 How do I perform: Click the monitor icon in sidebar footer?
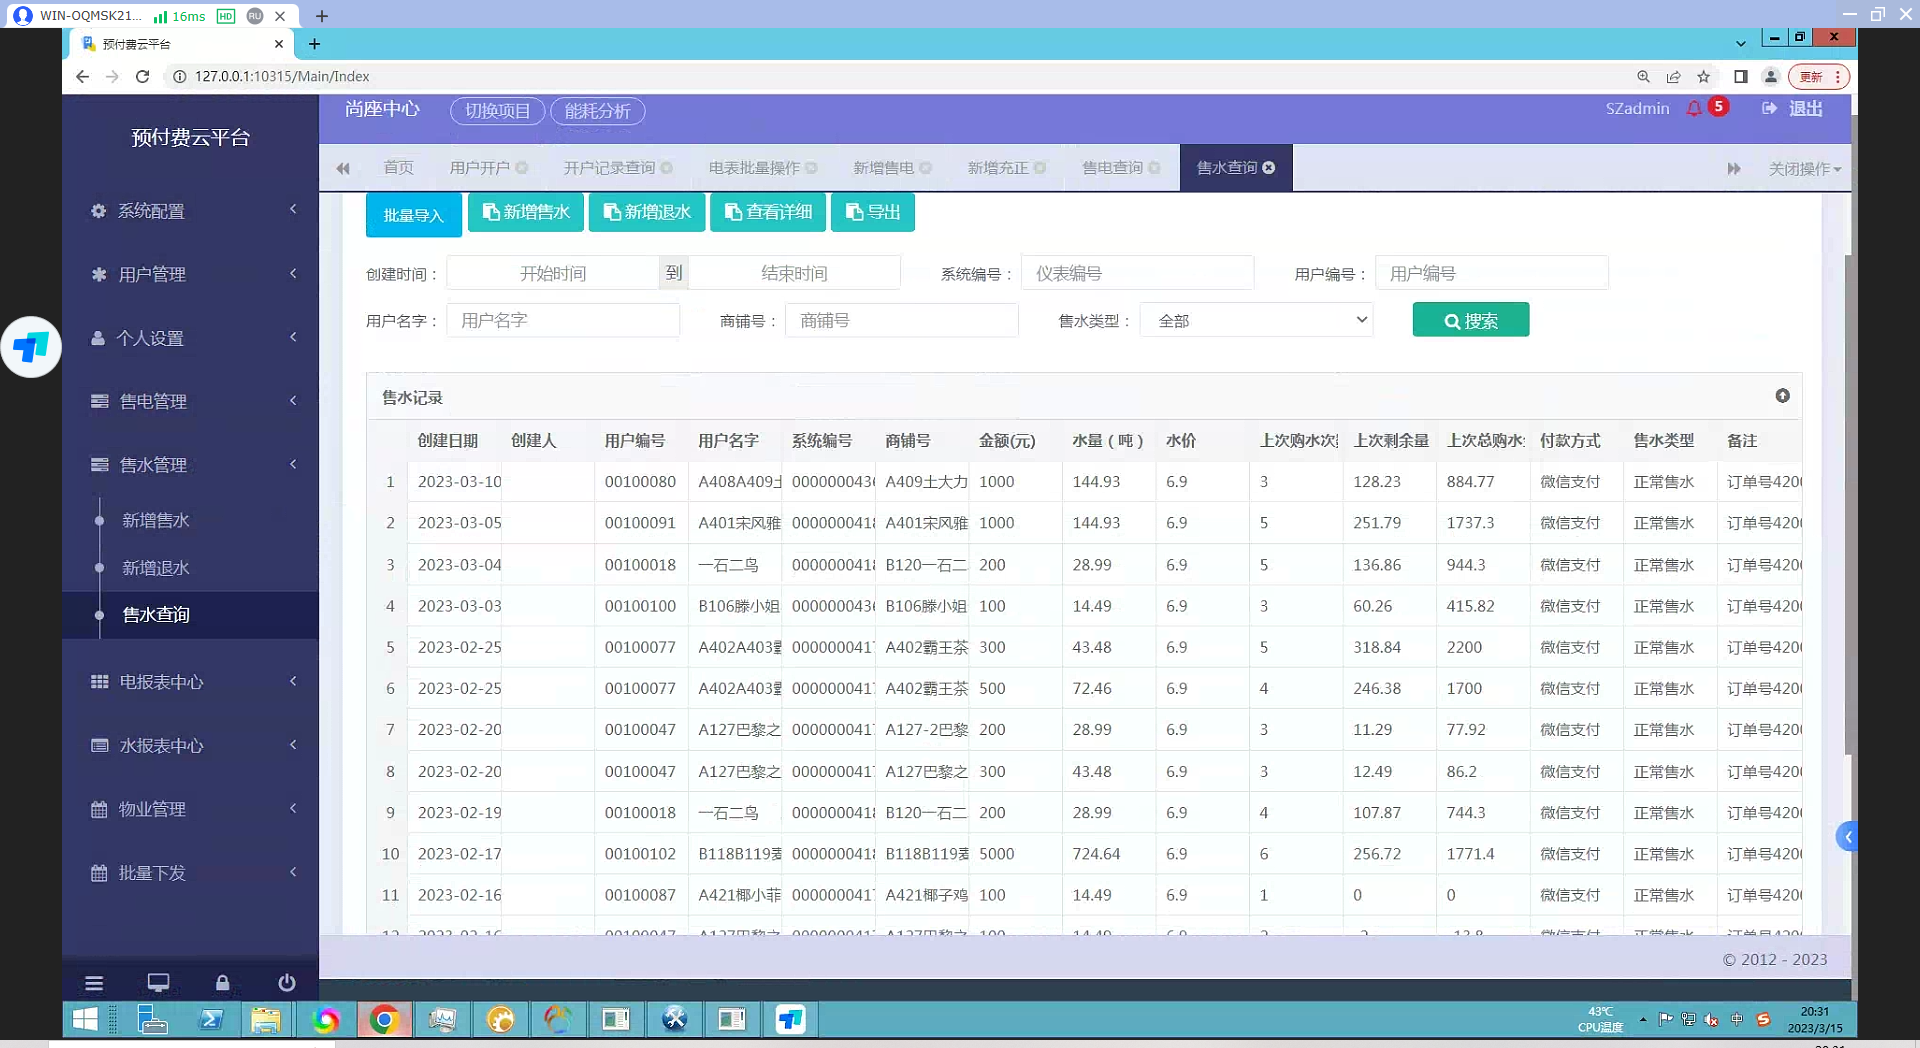[158, 983]
